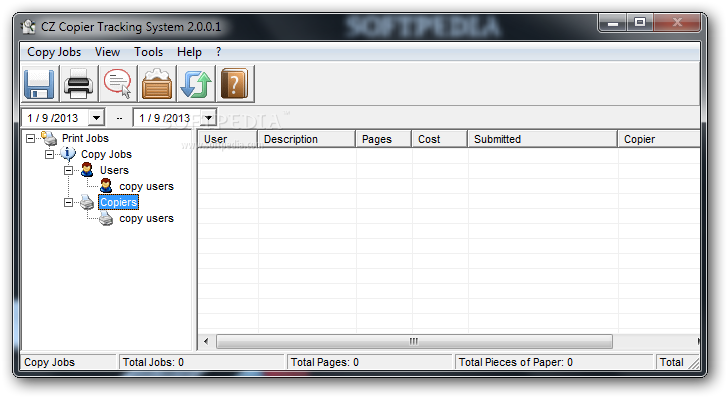The image size is (728, 398).
Task: Open the Copy Jobs menu
Action: point(54,52)
